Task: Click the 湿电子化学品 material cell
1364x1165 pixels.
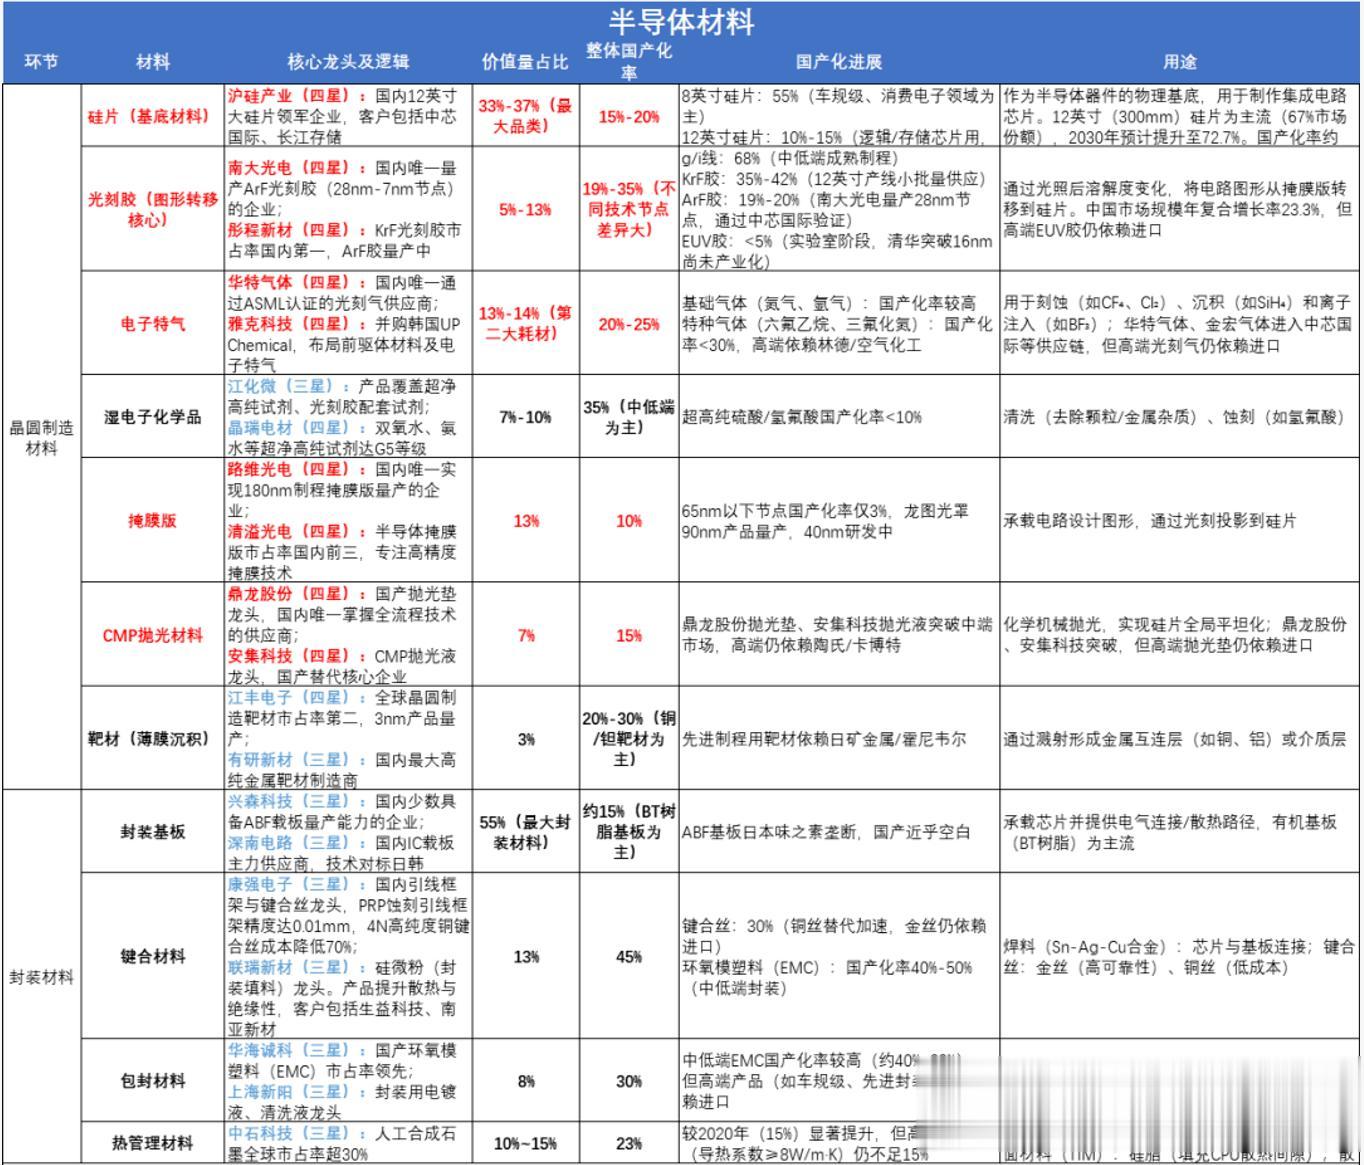Action: point(152,417)
